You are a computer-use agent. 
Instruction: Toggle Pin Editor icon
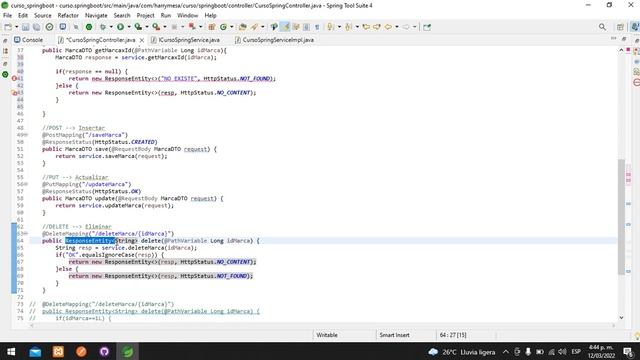(427, 27)
